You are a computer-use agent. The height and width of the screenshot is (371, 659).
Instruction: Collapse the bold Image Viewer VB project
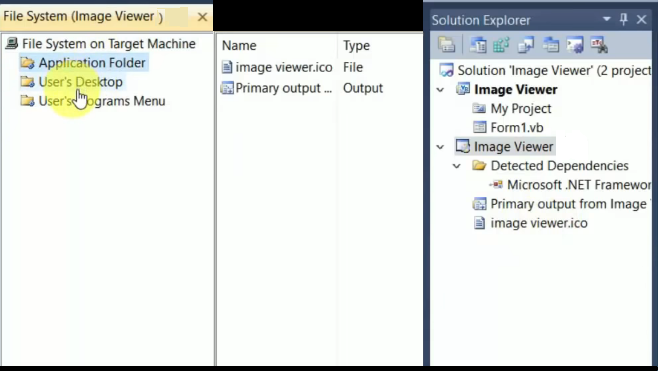[440, 89]
